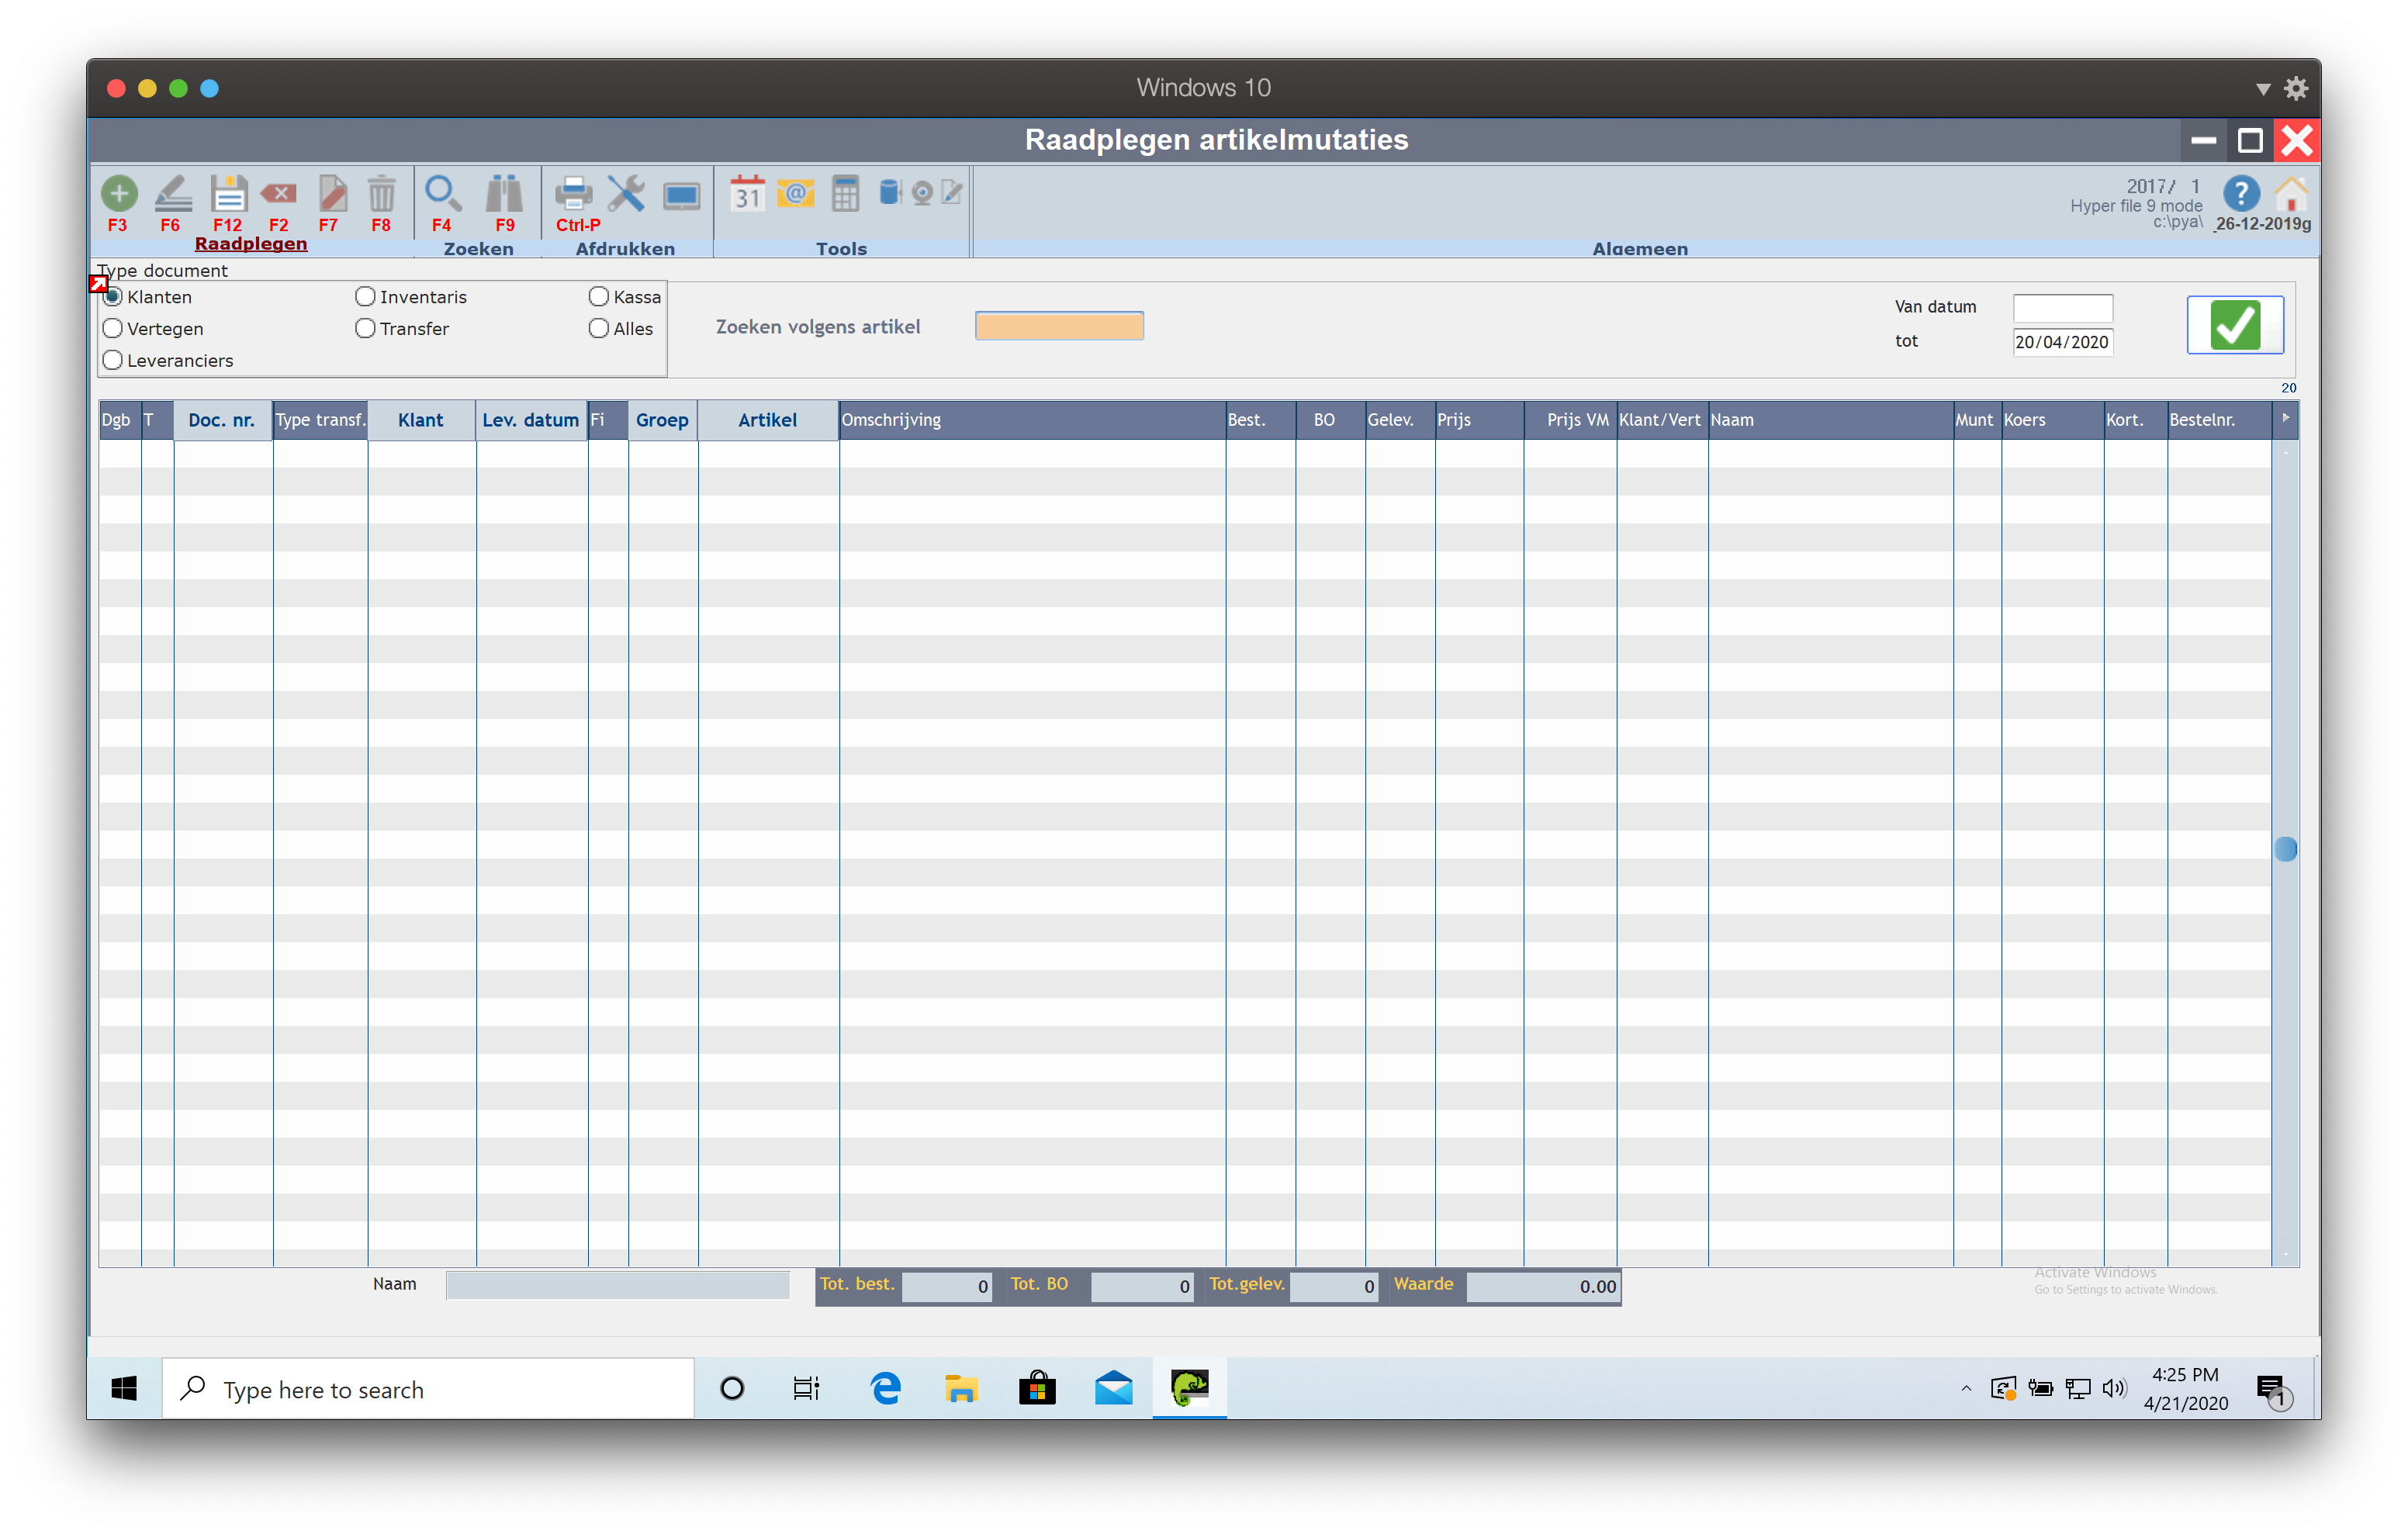The width and height of the screenshot is (2408, 1534).
Task: Click the magnifying glass search icon (F4)
Action: point(442,193)
